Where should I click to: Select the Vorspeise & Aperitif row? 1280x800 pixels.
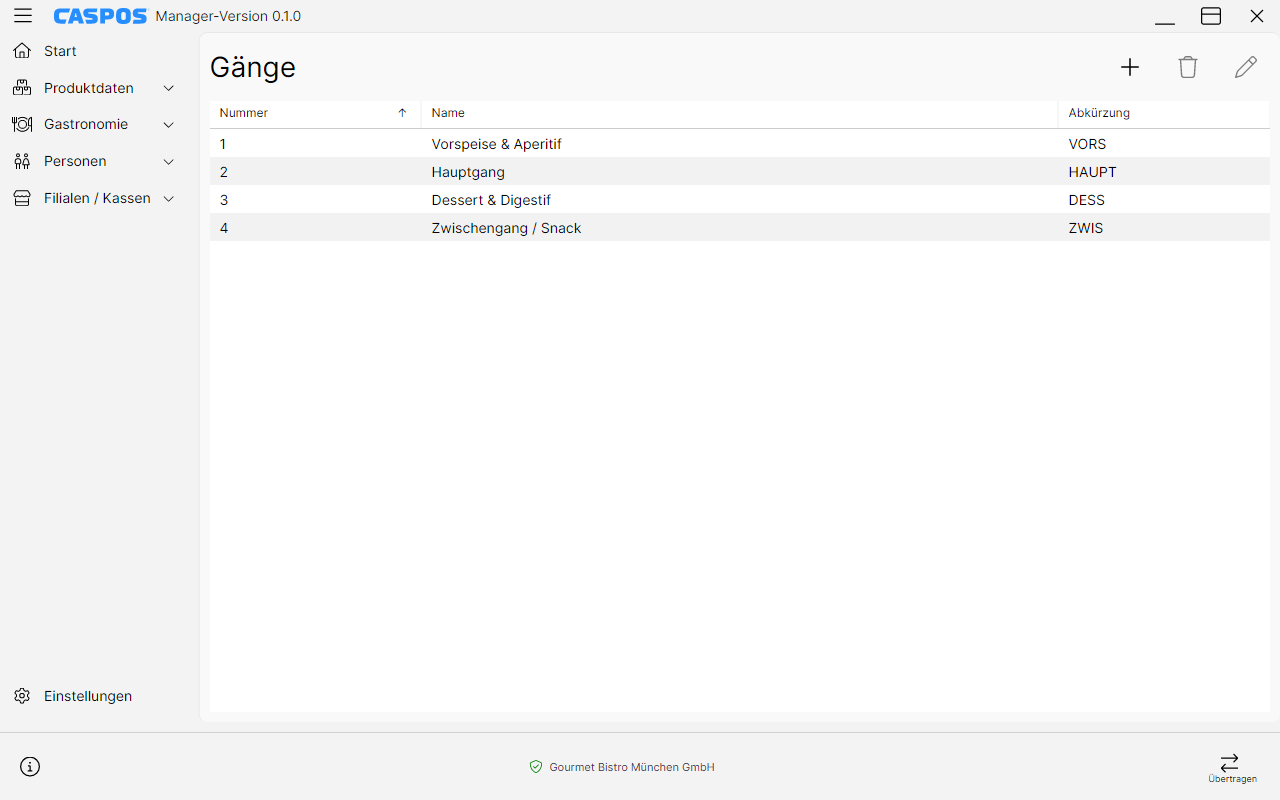tap(740, 144)
